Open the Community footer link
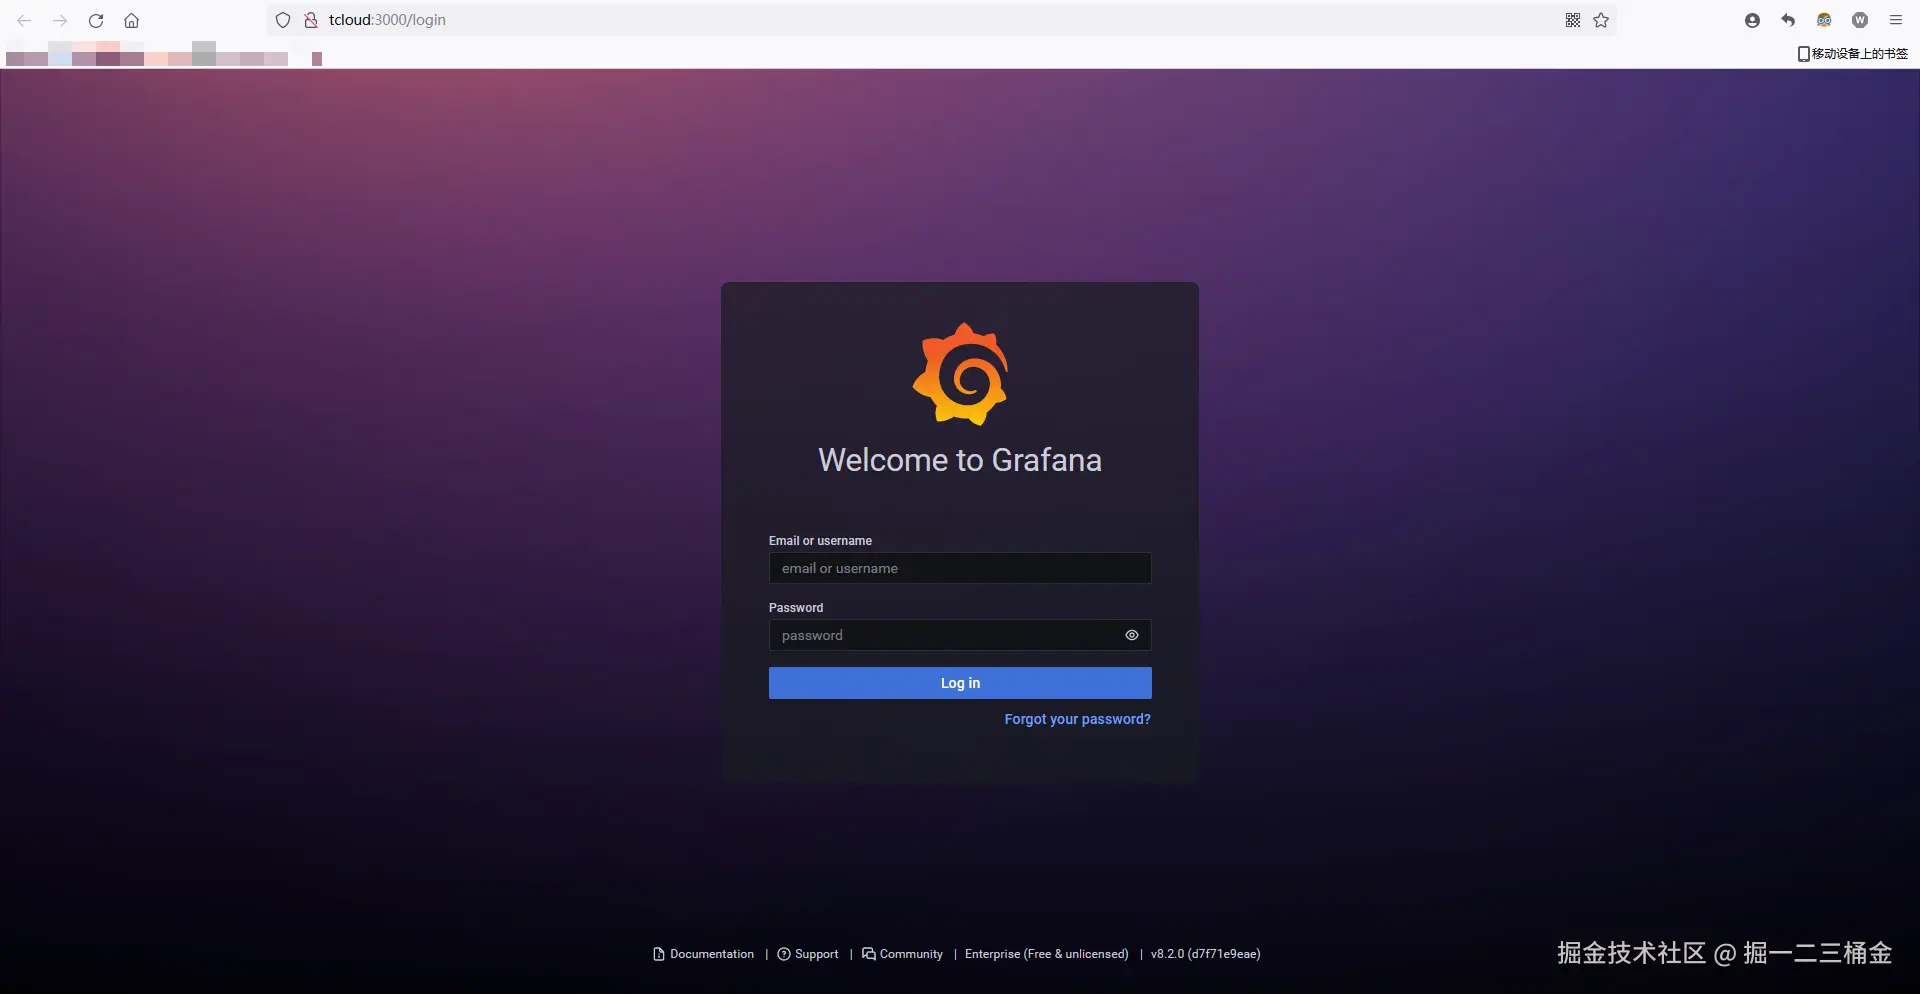The image size is (1920, 994). [x=903, y=954]
